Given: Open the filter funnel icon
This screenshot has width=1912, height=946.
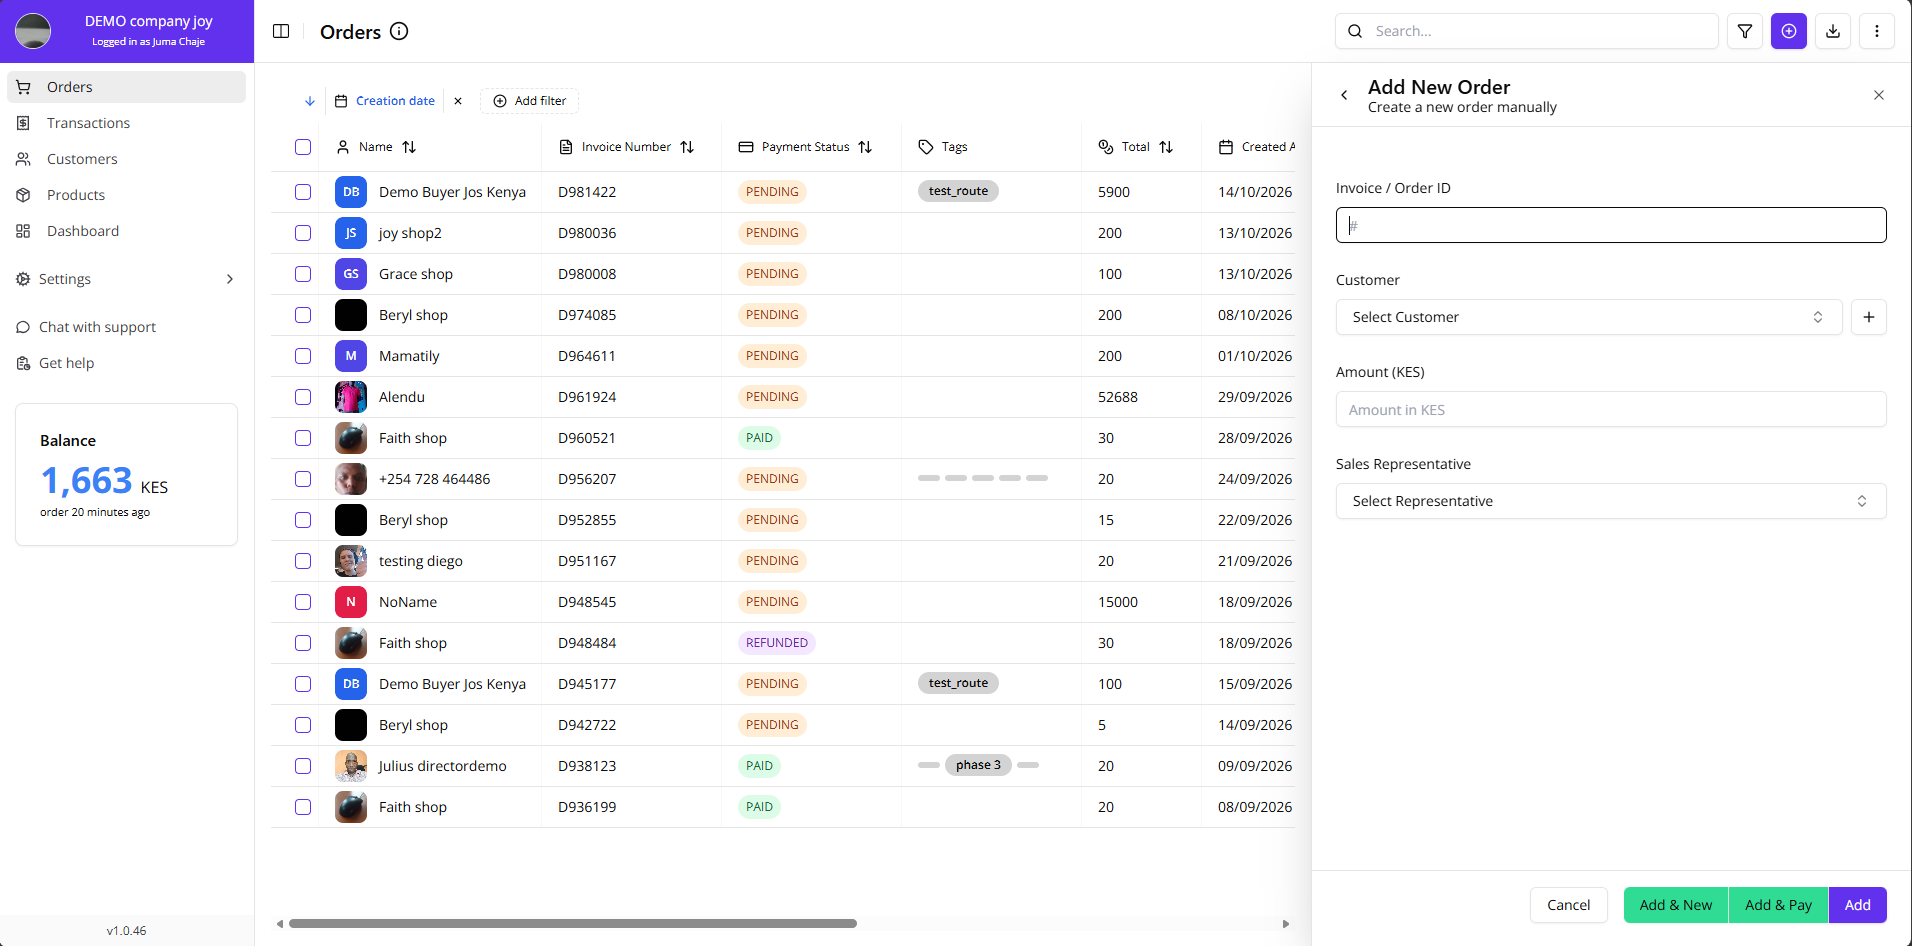Looking at the screenshot, I should 1745,31.
